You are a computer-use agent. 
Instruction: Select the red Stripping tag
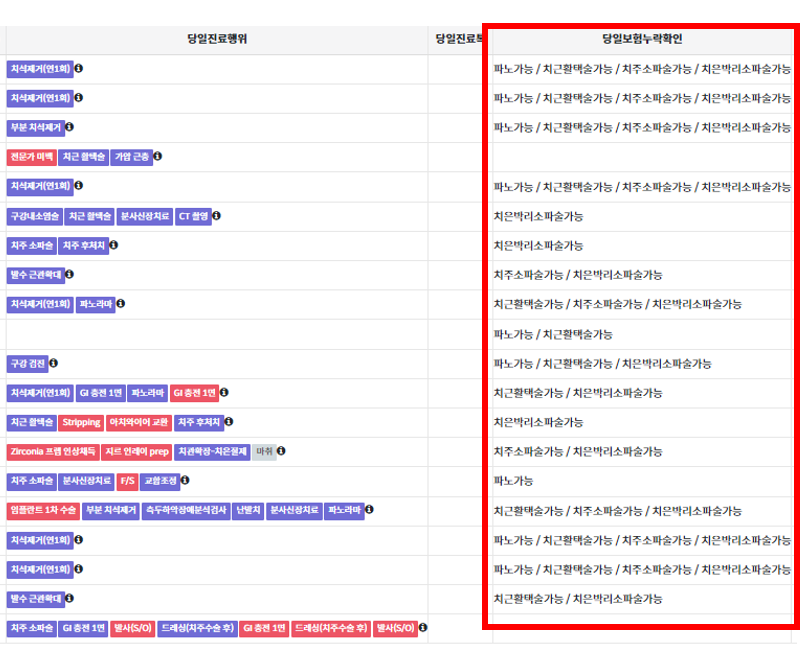pyautogui.click(x=81, y=422)
